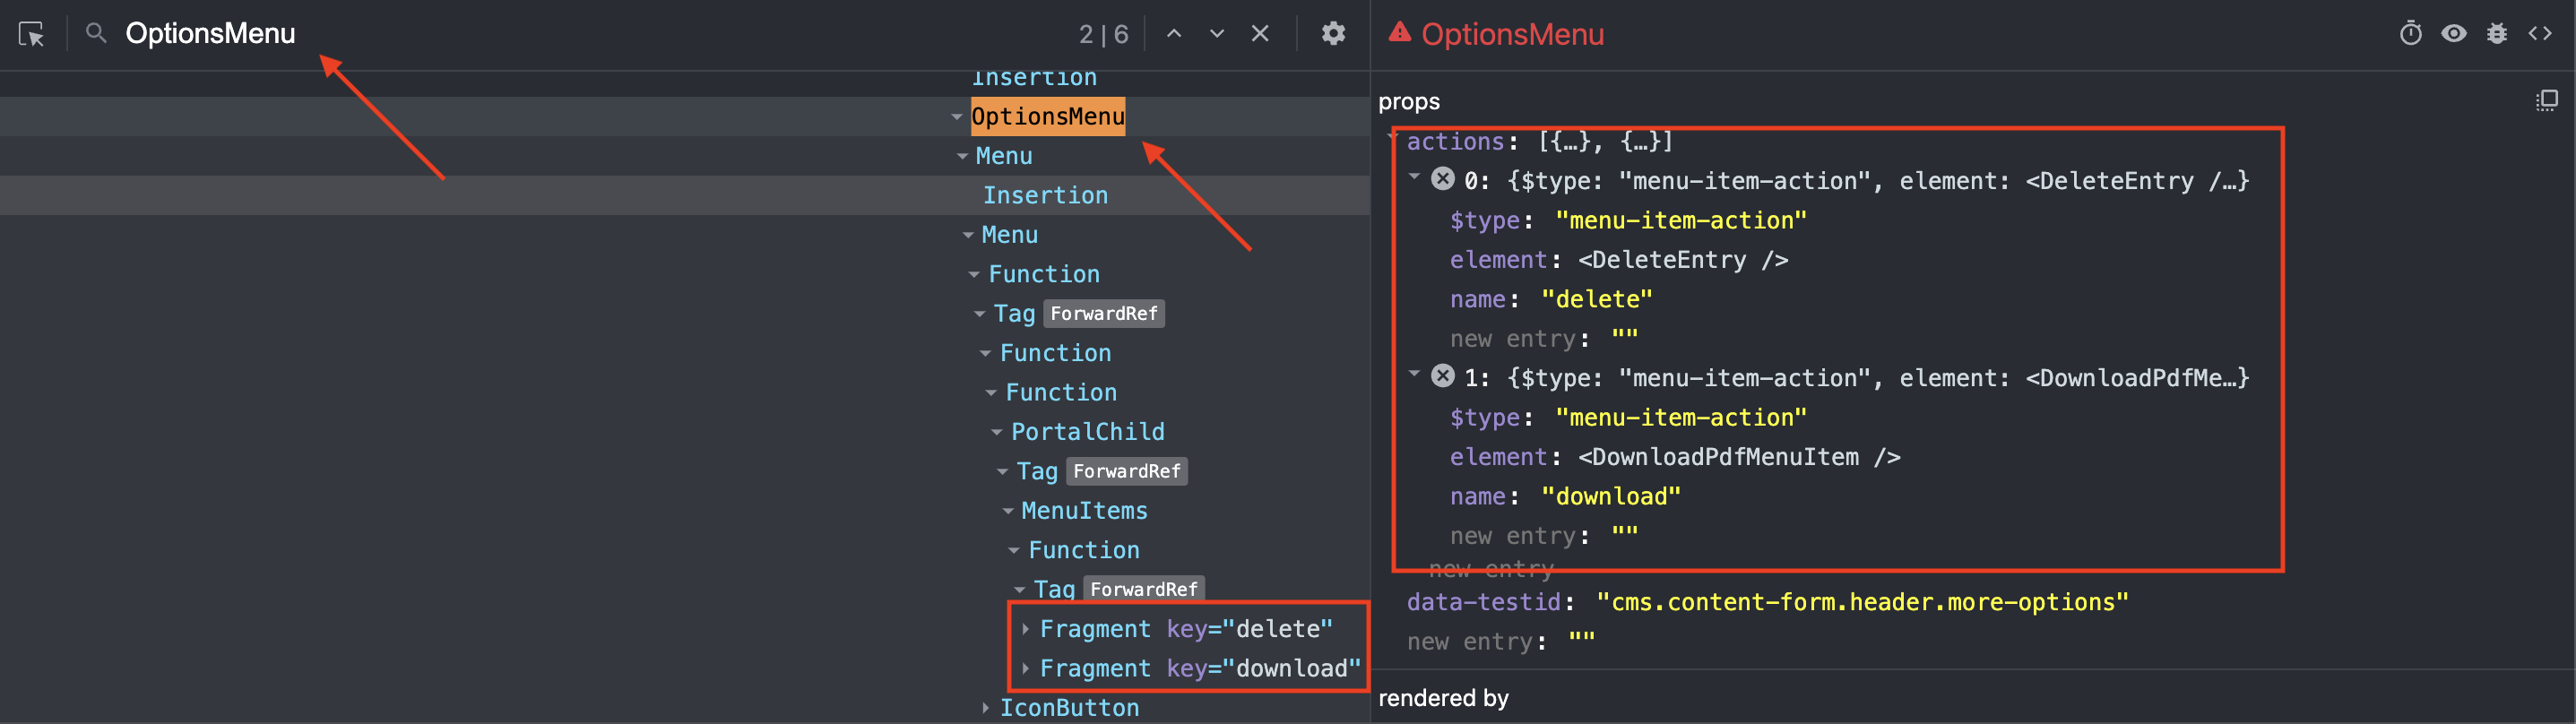The width and height of the screenshot is (2576, 724).
Task: Click the component search input field
Action: [x=580, y=34]
